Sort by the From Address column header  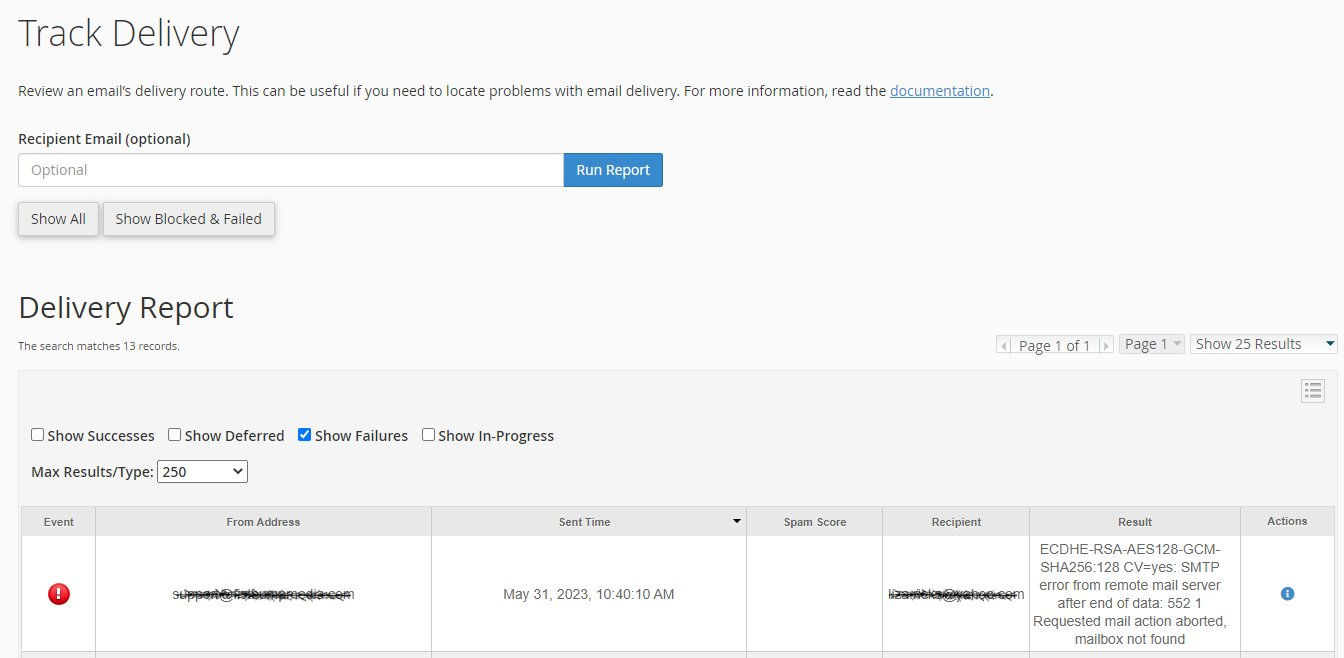(x=263, y=522)
